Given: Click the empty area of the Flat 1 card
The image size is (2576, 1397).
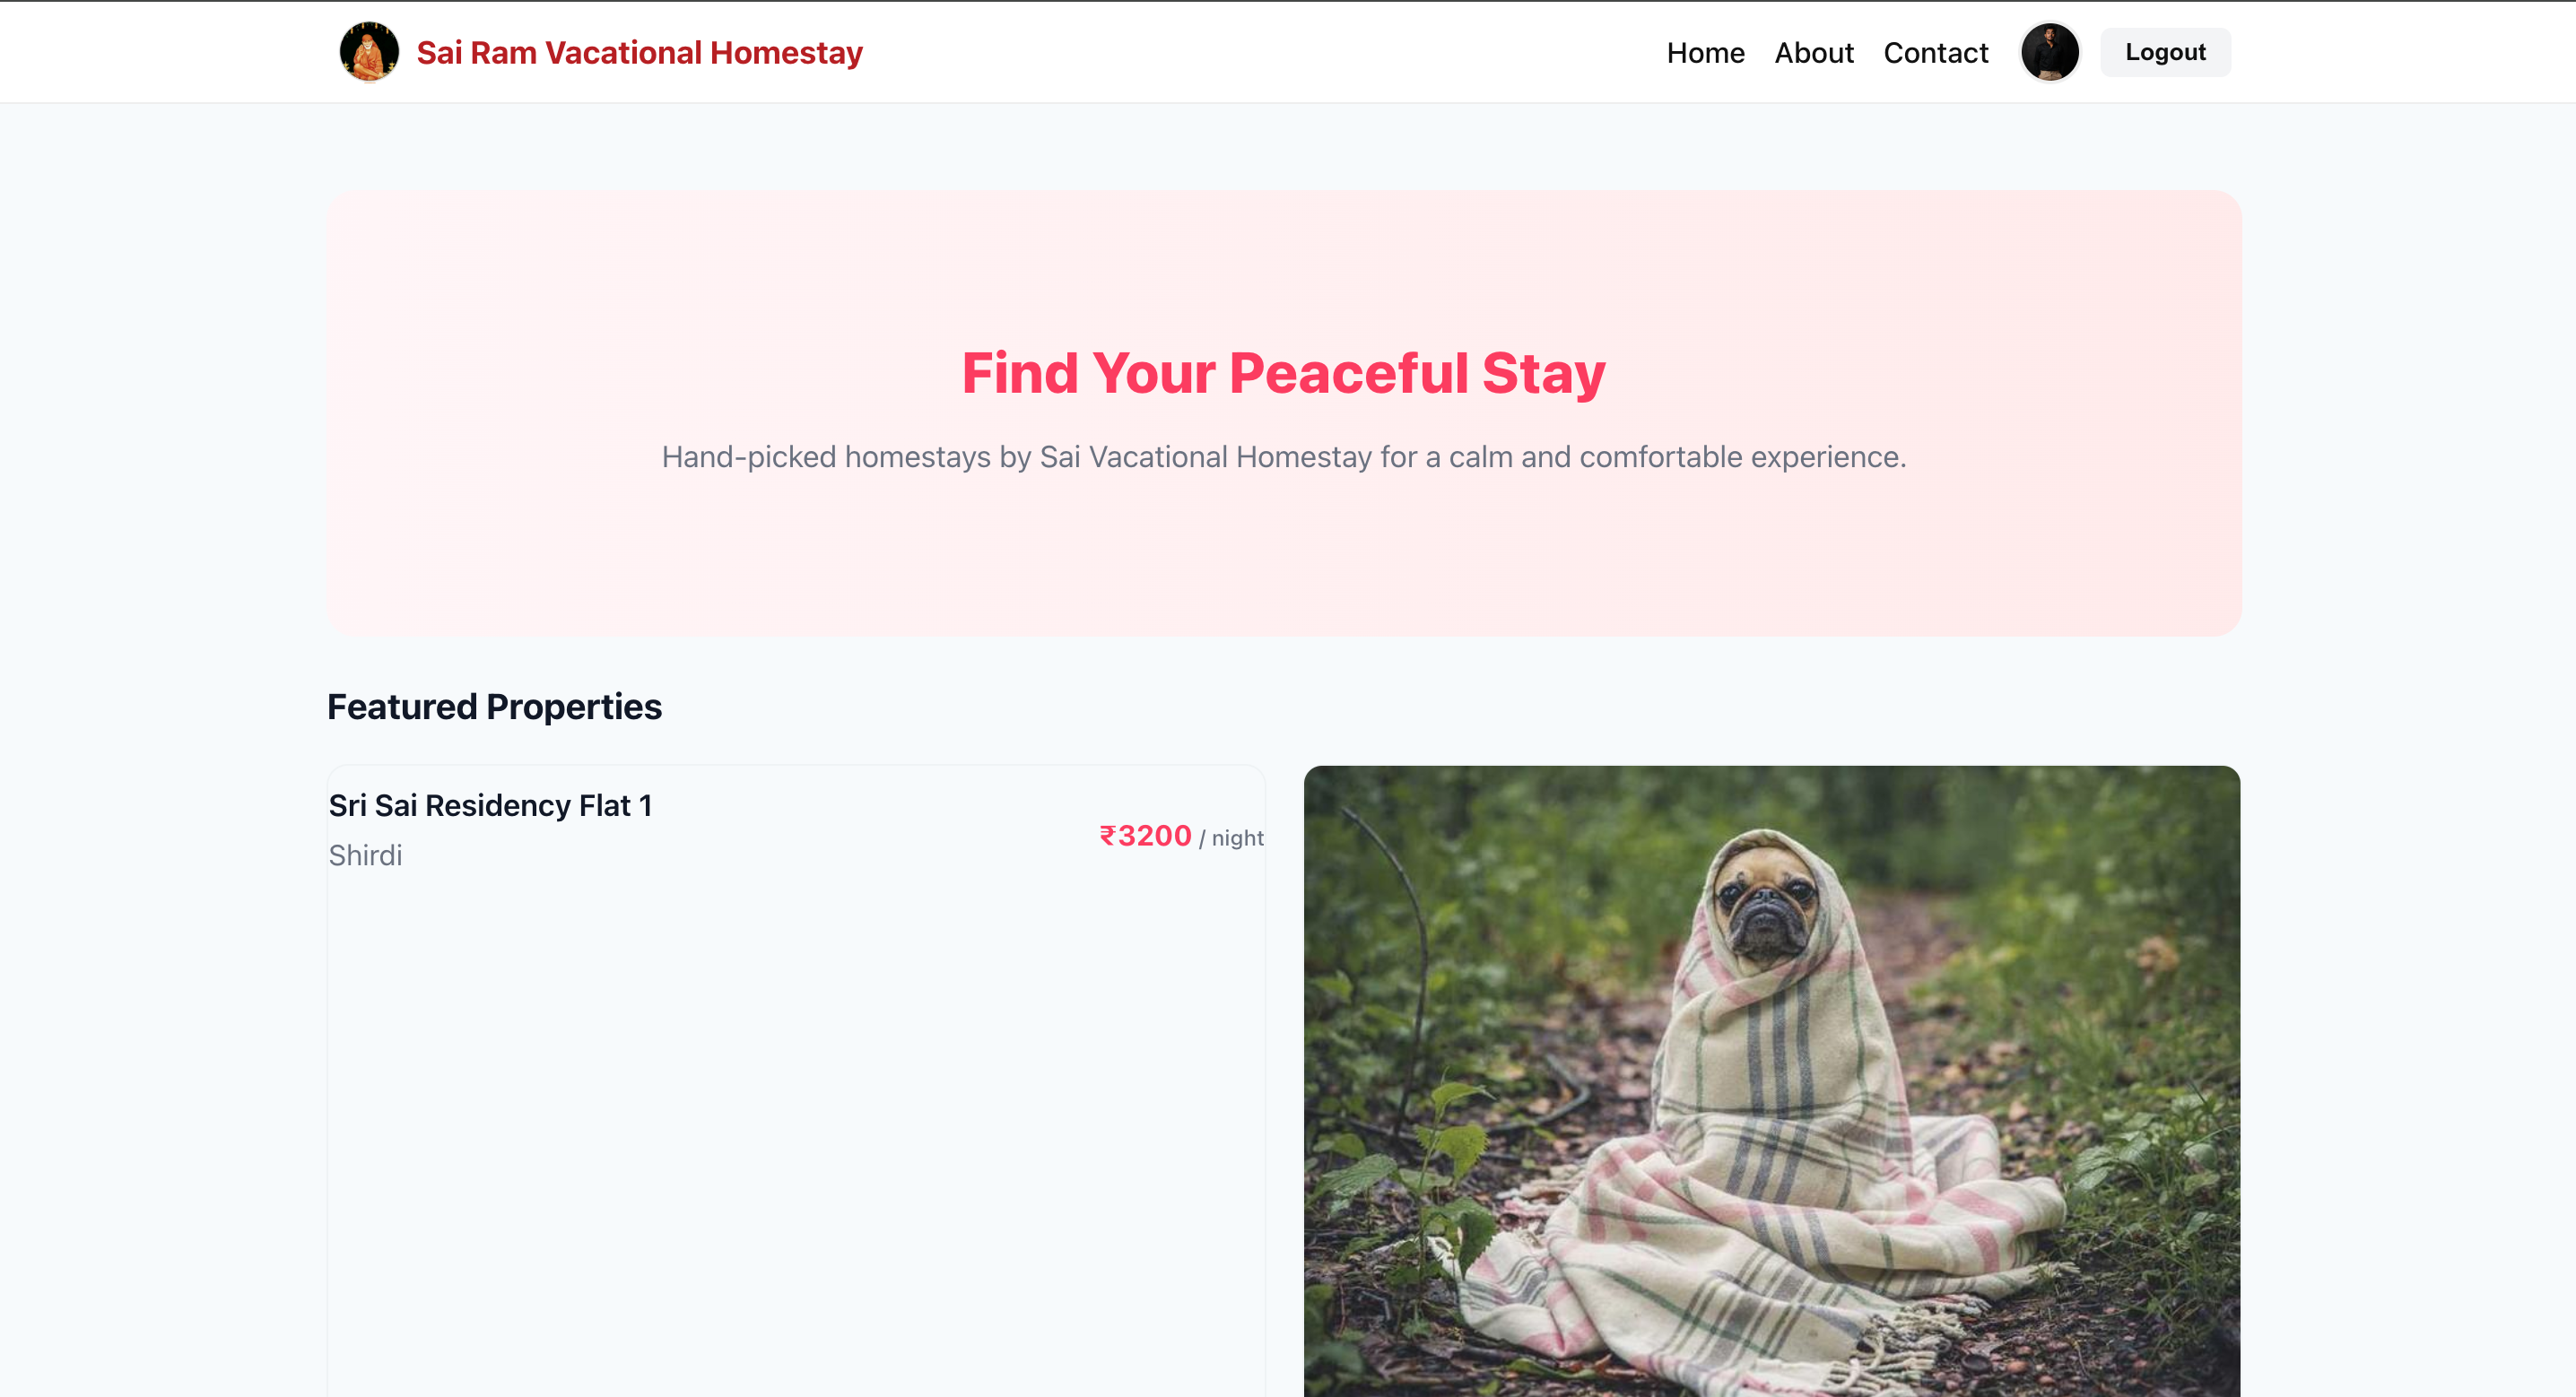Looking at the screenshot, I should pos(796,1130).
